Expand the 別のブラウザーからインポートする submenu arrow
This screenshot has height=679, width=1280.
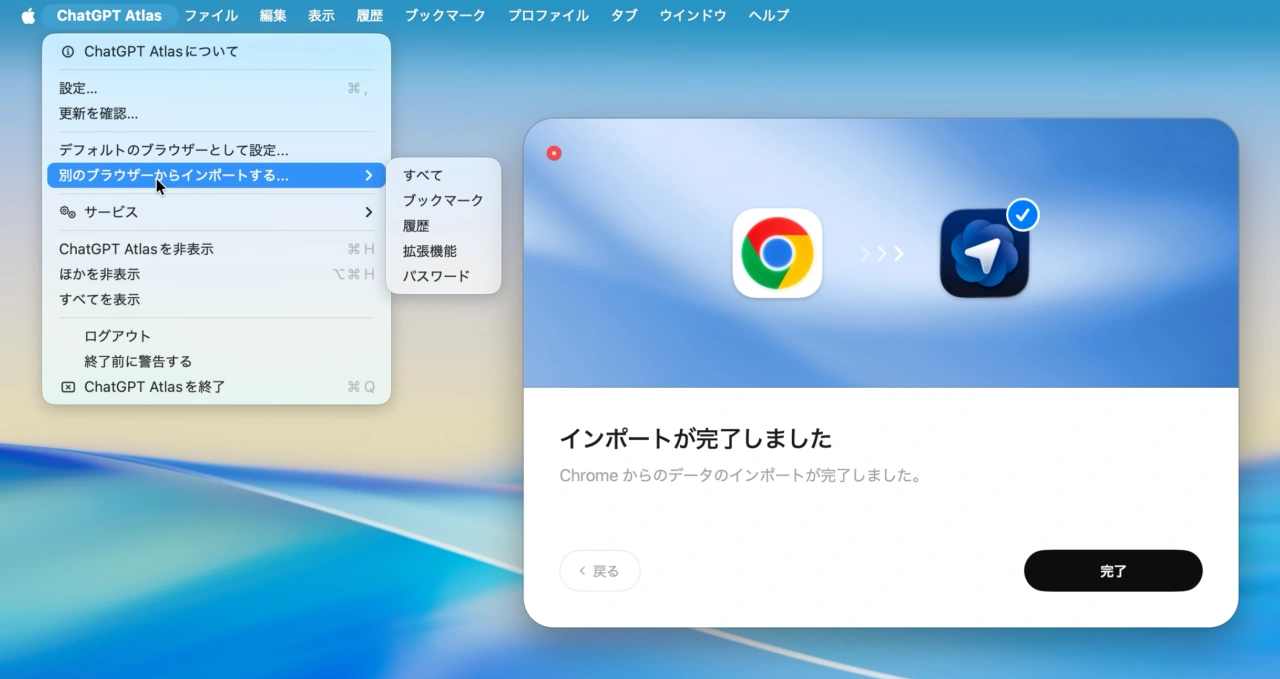pyautogui.click(x=371, y=175)
